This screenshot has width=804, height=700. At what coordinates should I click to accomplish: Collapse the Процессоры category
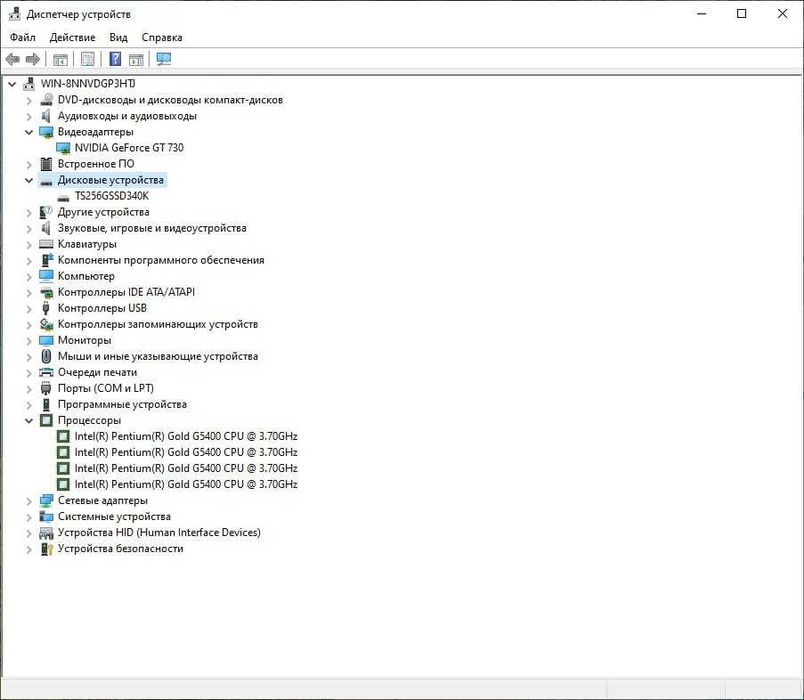click(29, 421)
